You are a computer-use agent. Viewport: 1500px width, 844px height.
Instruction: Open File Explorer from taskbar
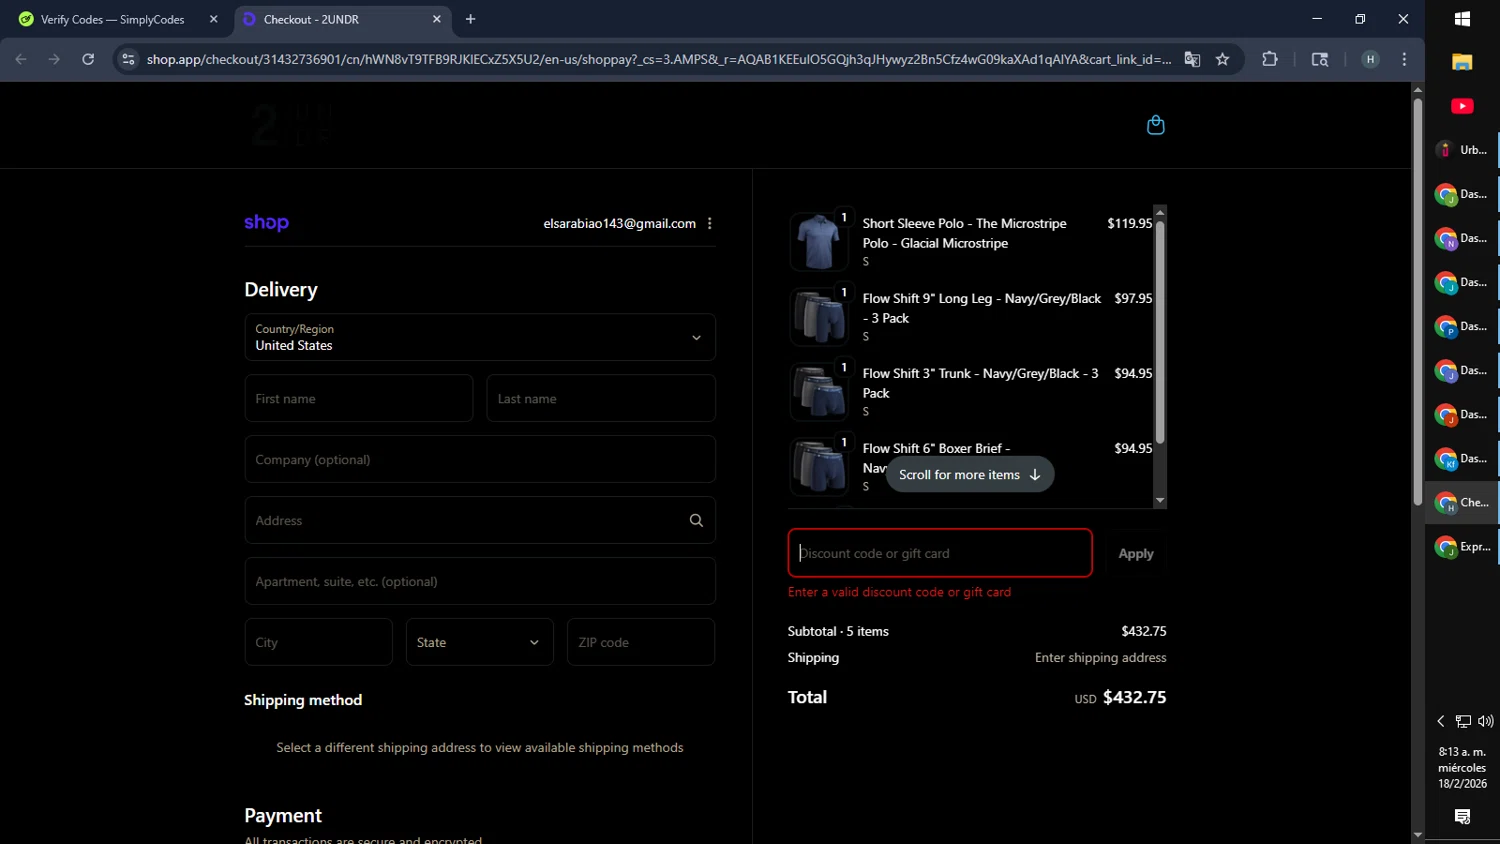pyautogui.click(x=1462, y=62)
